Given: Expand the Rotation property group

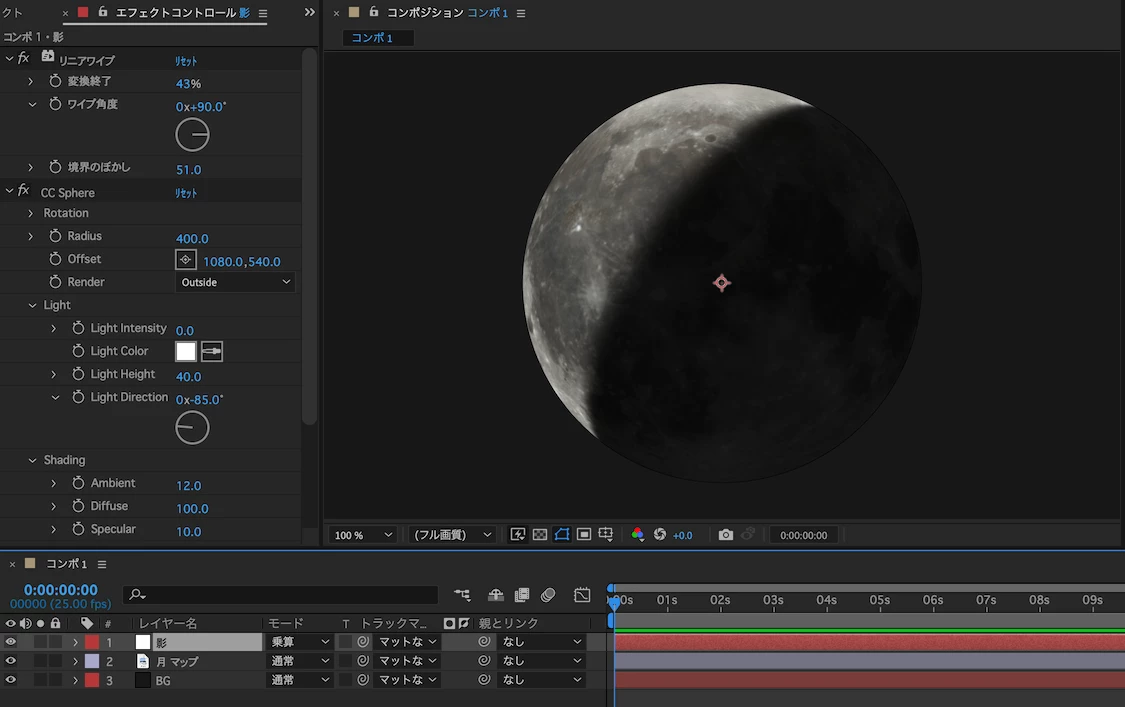Looking at the screenshot, I should [x=31, y=213].
